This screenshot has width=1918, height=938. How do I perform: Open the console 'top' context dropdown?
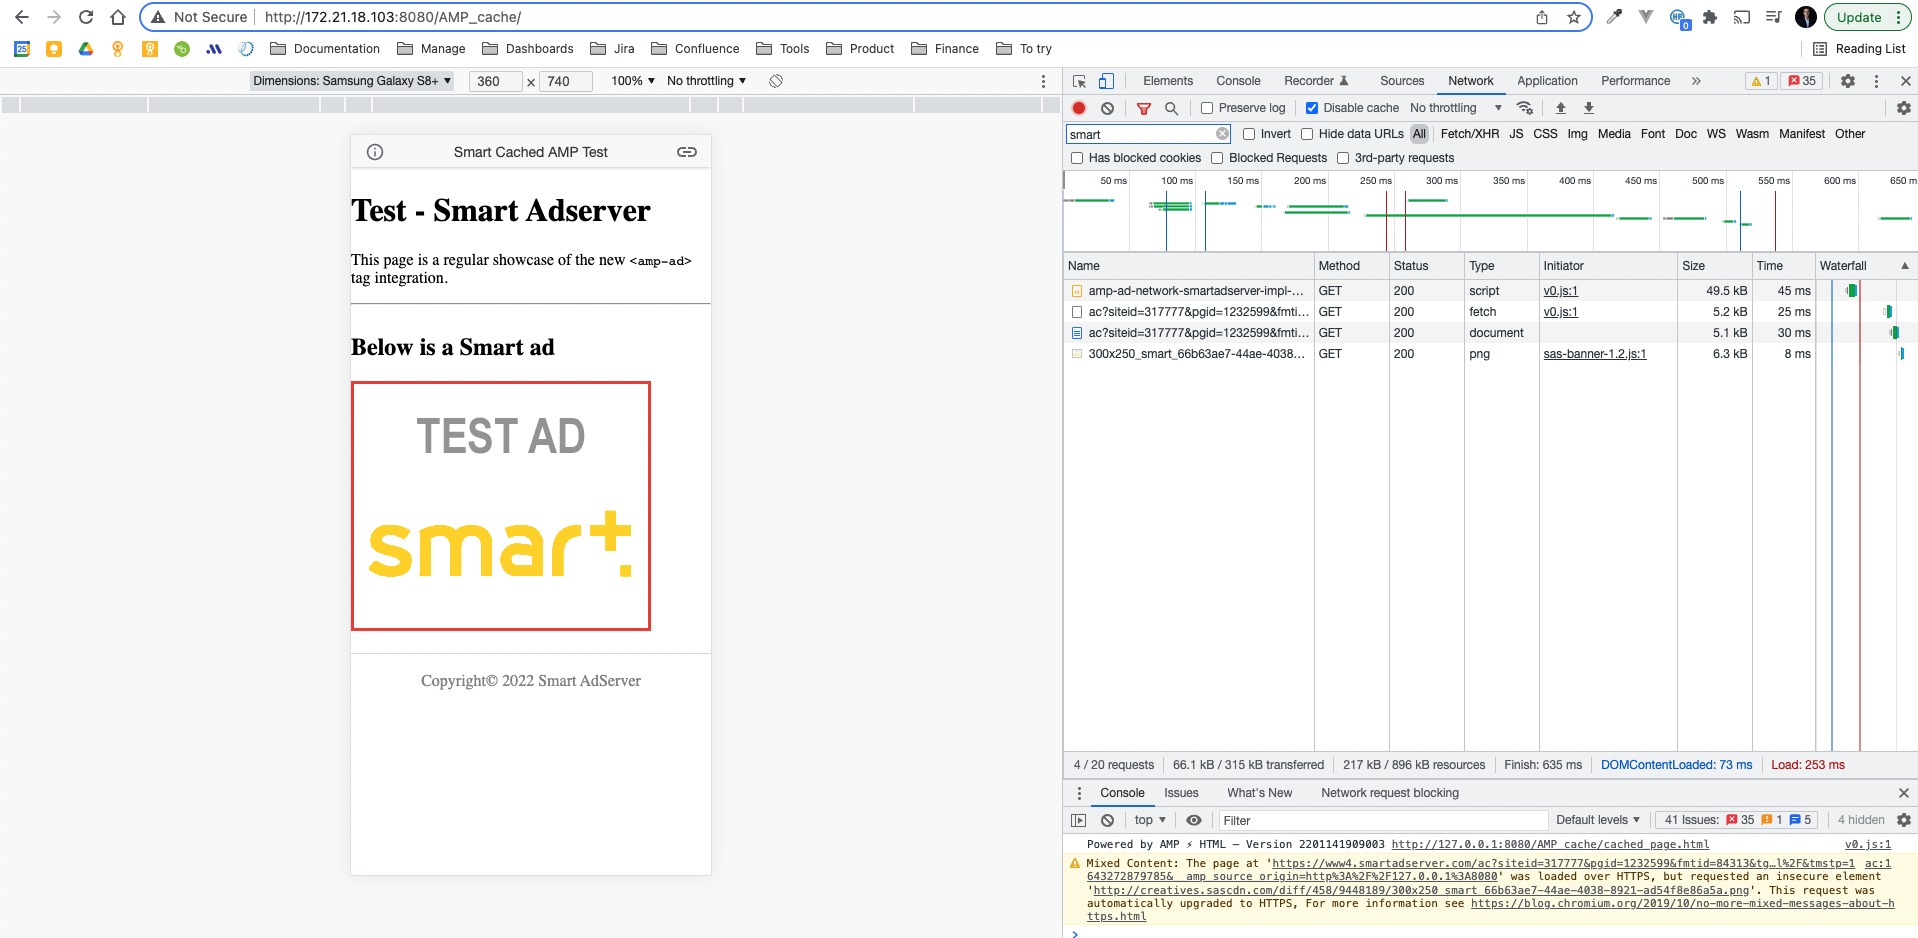(x=1150, y=820)
